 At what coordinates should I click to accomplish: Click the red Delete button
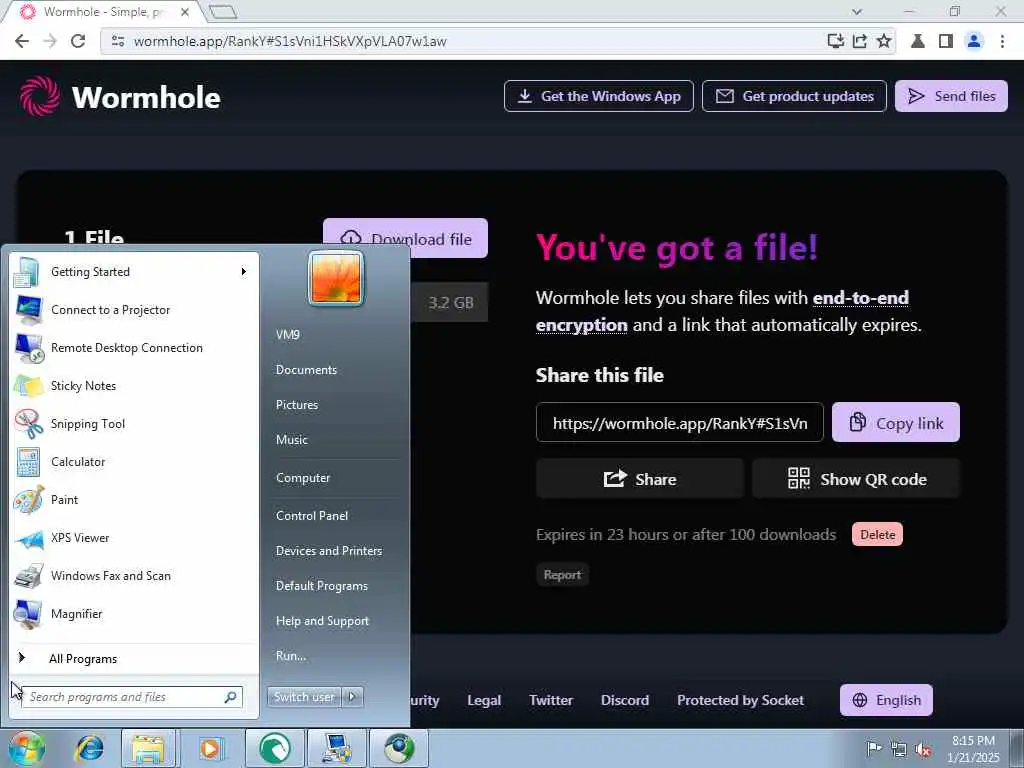tap(877, 534)
